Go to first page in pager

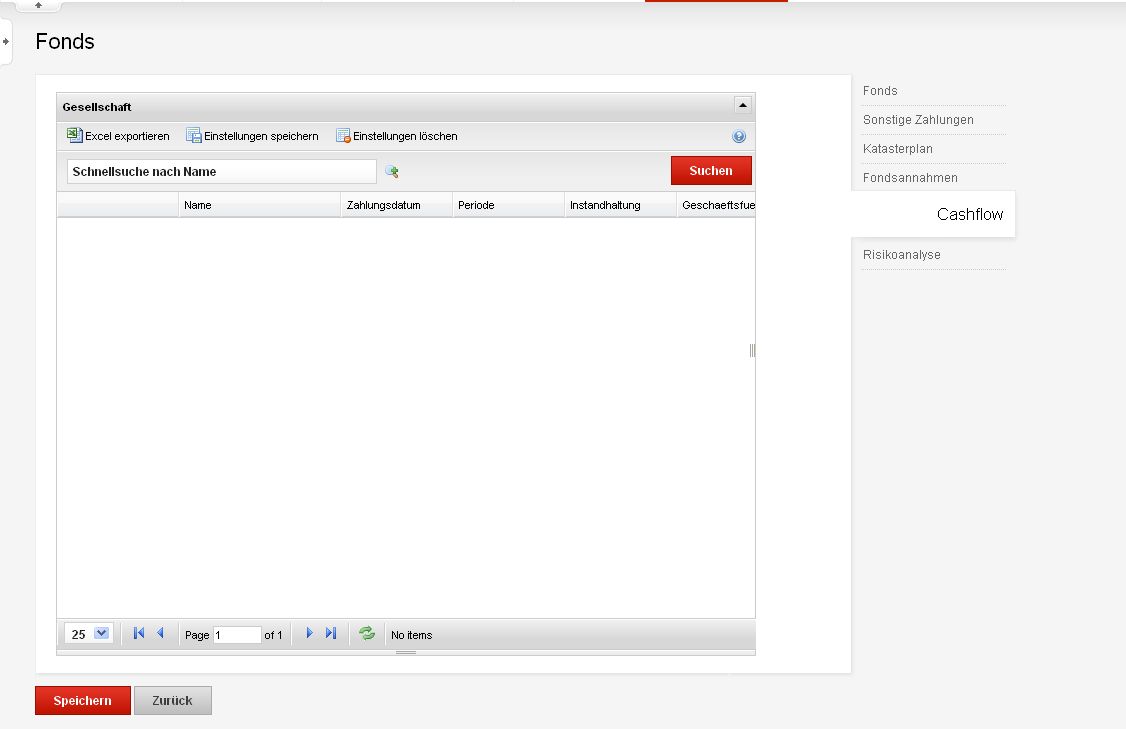pos(139,633)
